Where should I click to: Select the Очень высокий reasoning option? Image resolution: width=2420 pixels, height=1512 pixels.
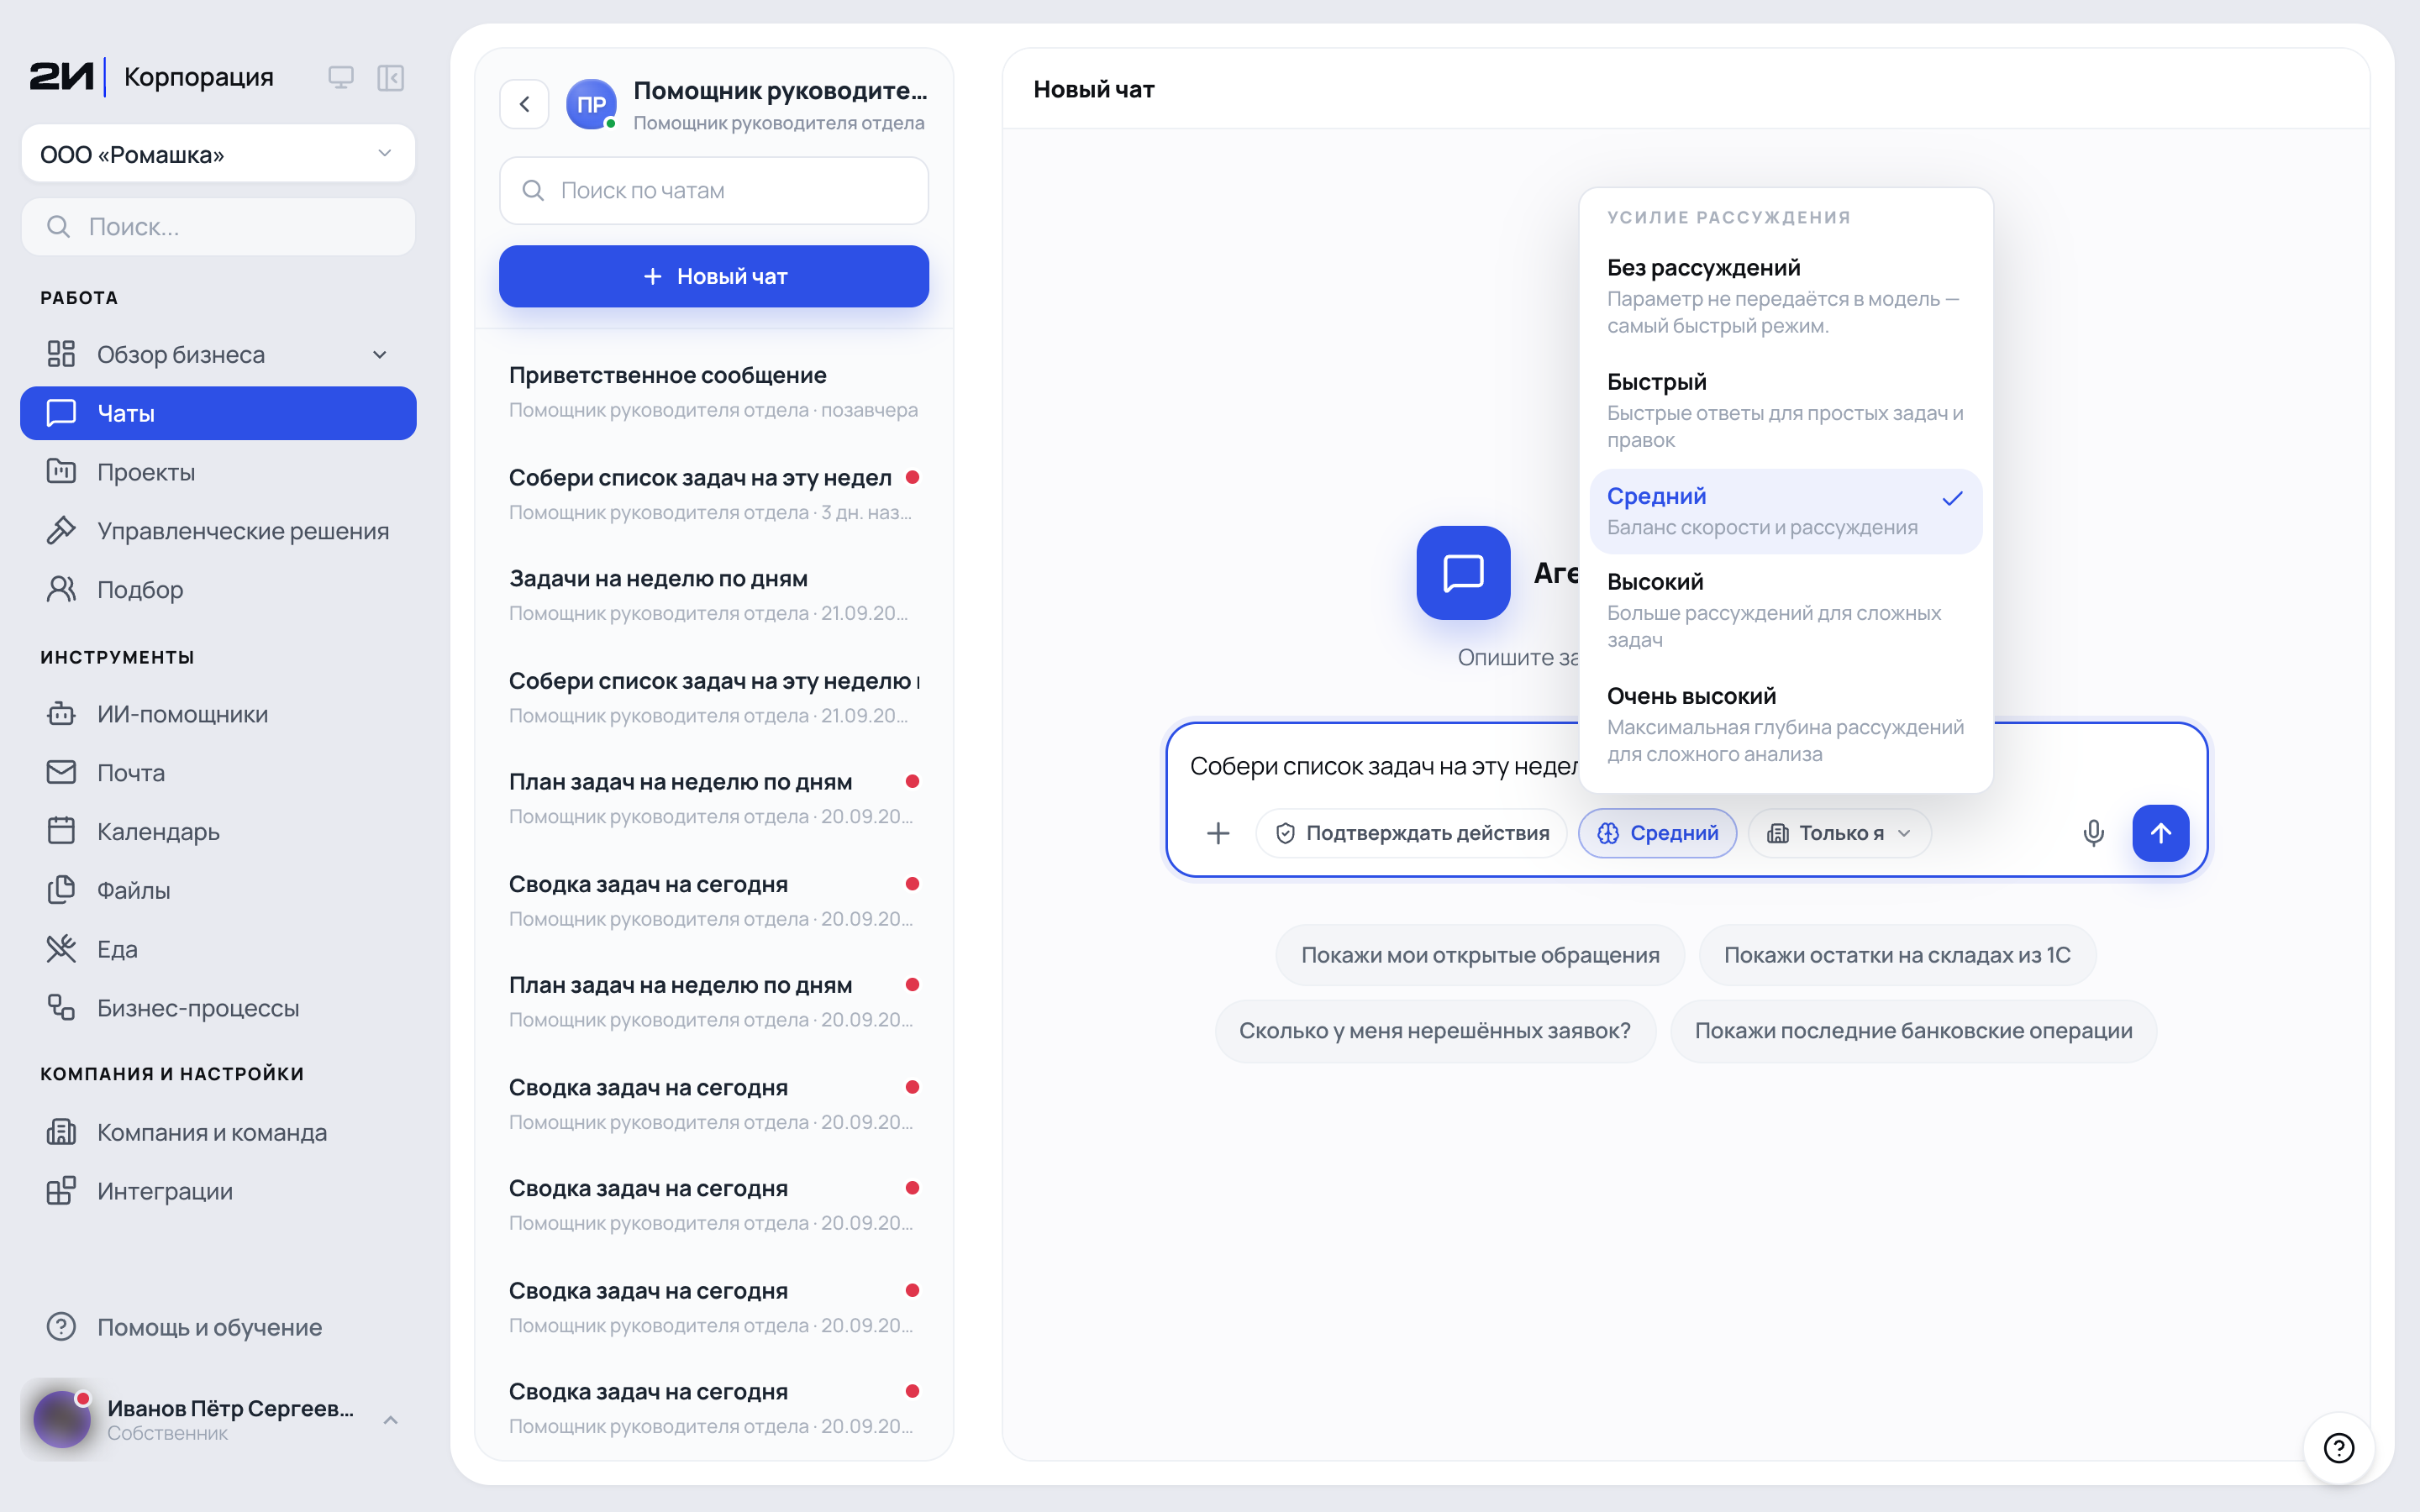1785,724
